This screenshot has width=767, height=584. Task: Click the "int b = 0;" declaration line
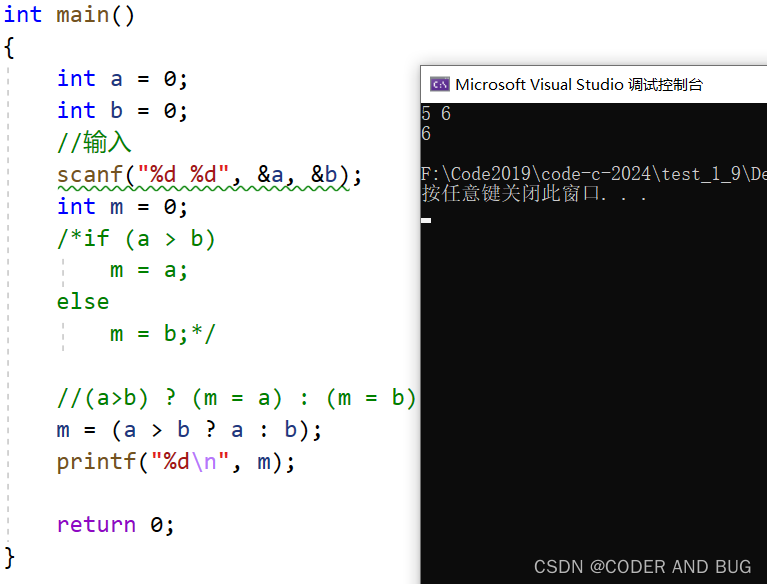[x=122, y=111]
